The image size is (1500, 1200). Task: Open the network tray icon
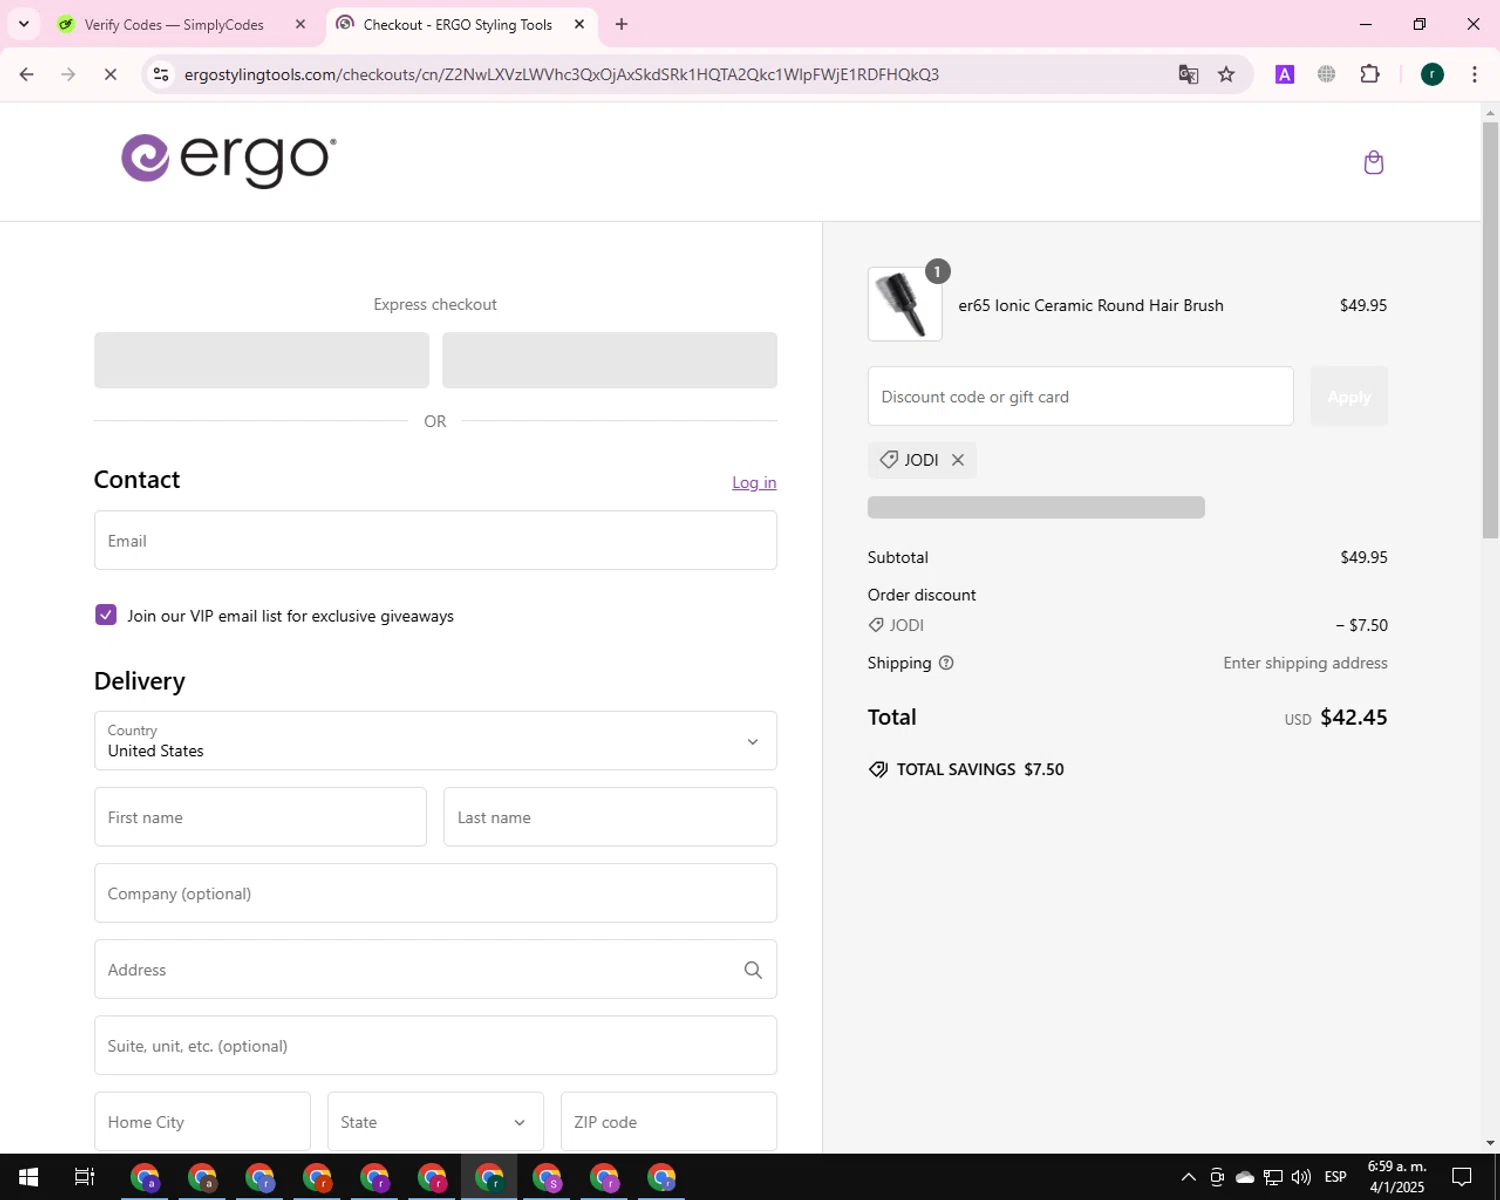point(1273,1177)
